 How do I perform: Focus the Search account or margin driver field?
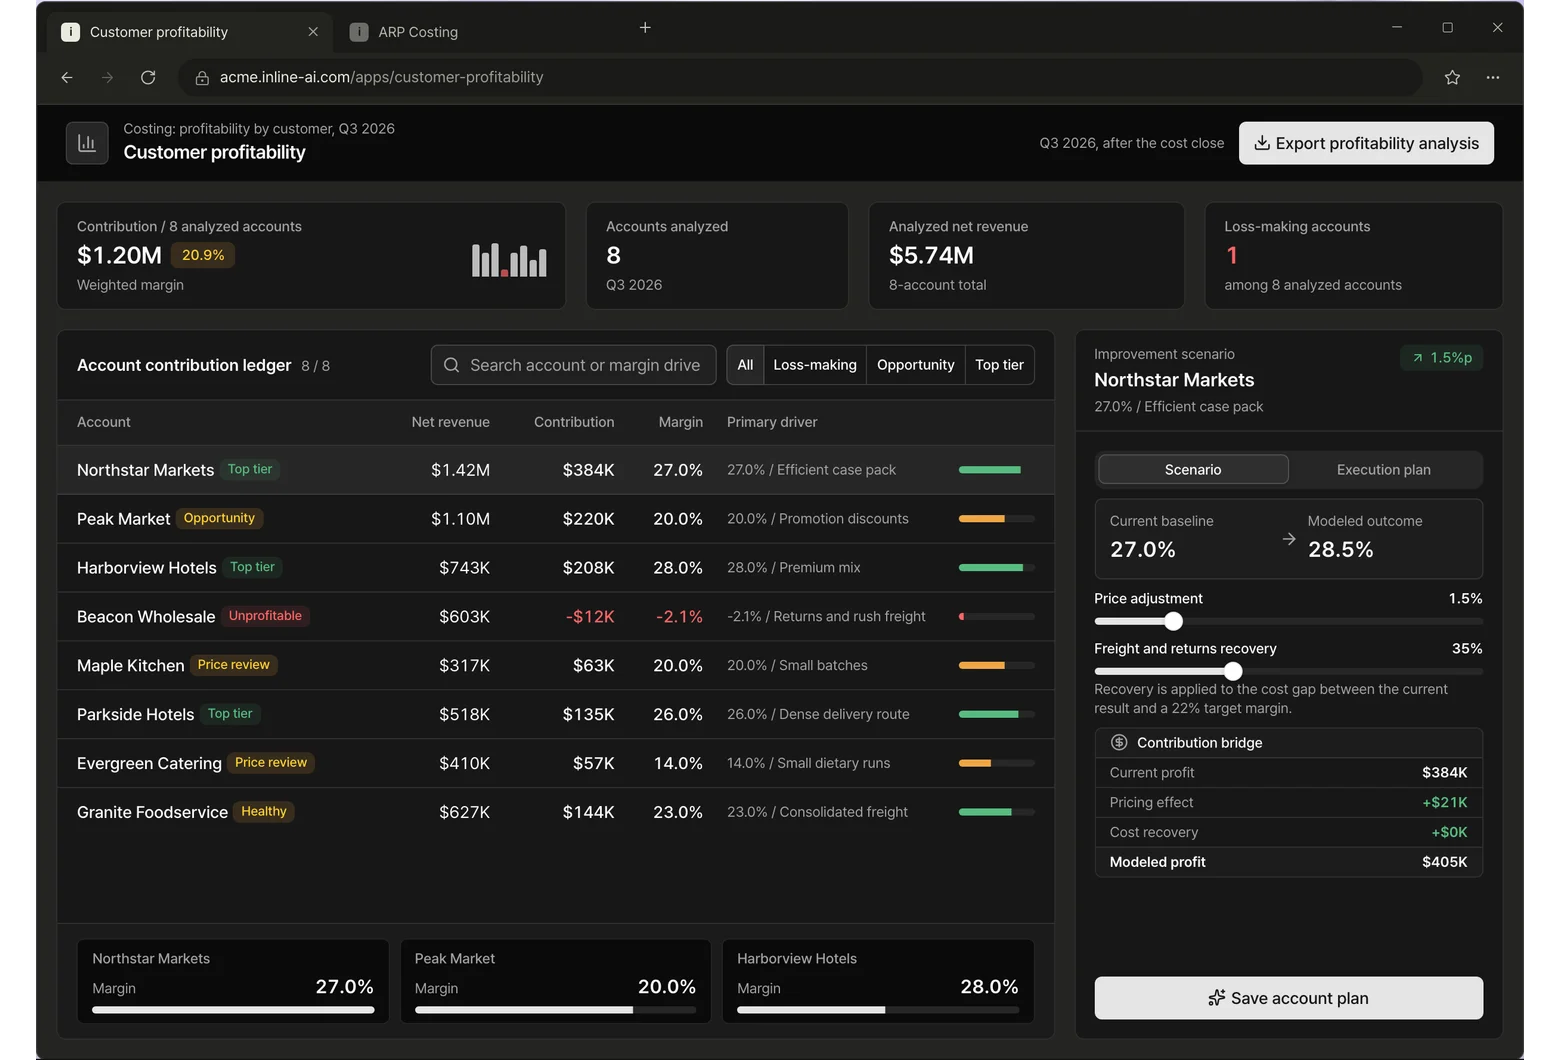pos(573,365)
